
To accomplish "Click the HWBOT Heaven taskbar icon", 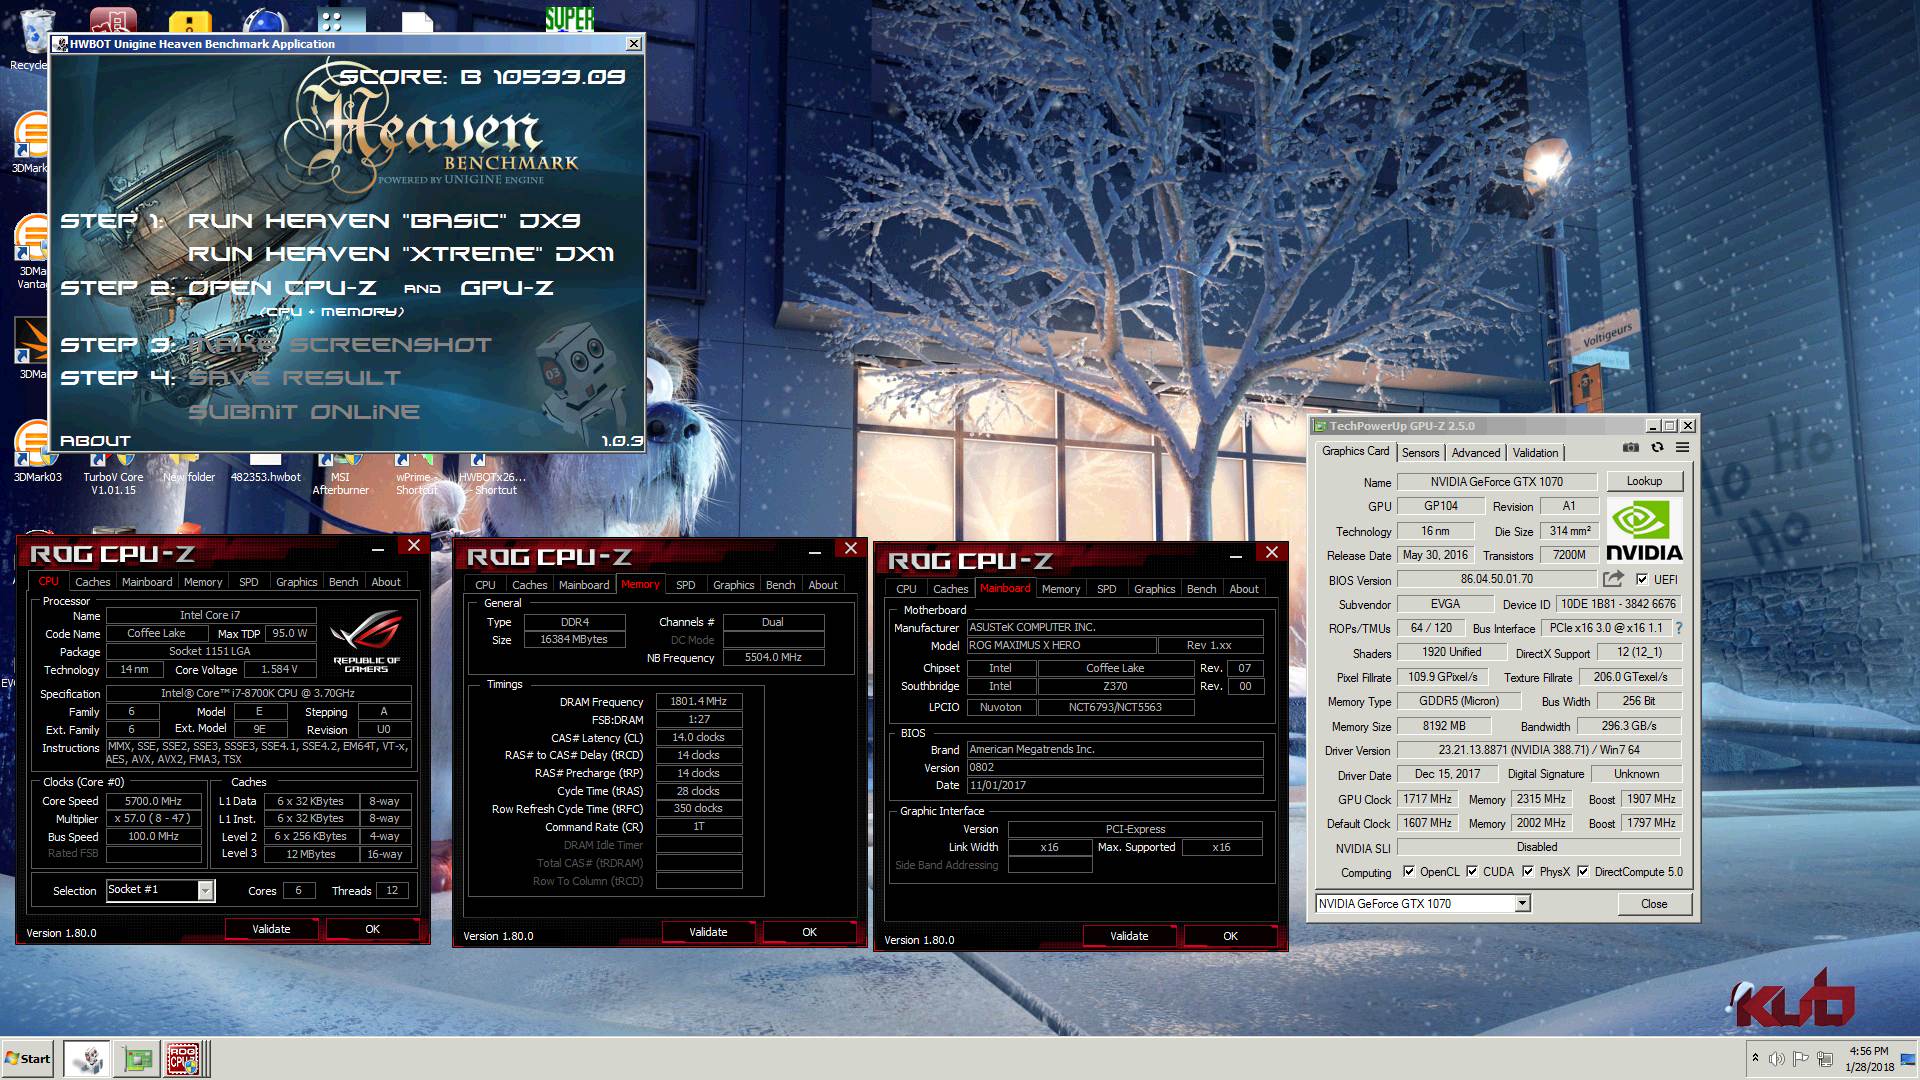I will [87, 1058].
